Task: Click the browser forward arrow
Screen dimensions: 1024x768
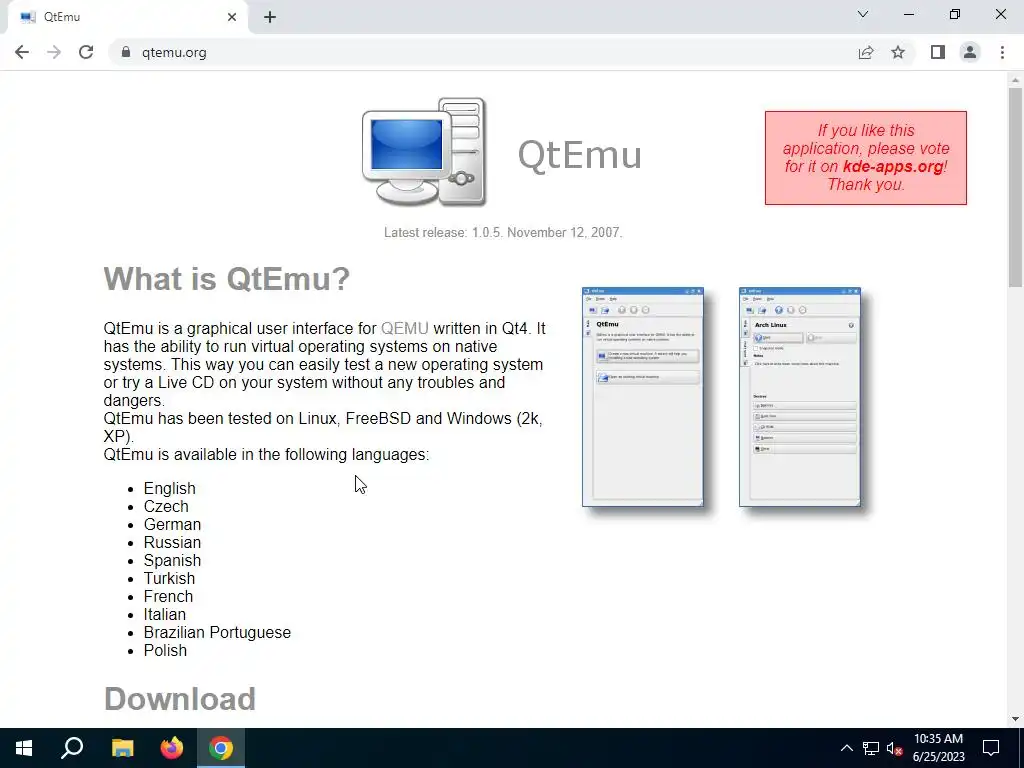Action: pyautogui.click(x=54, y=52)
